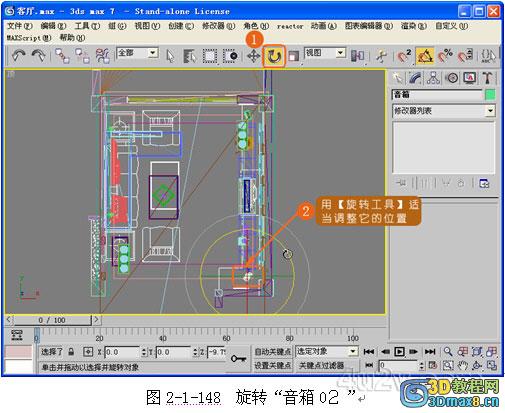Toggle 自动关键点 (Auto Key) mode
Viewport: 505px width, 413px height.
click(273, 351)
